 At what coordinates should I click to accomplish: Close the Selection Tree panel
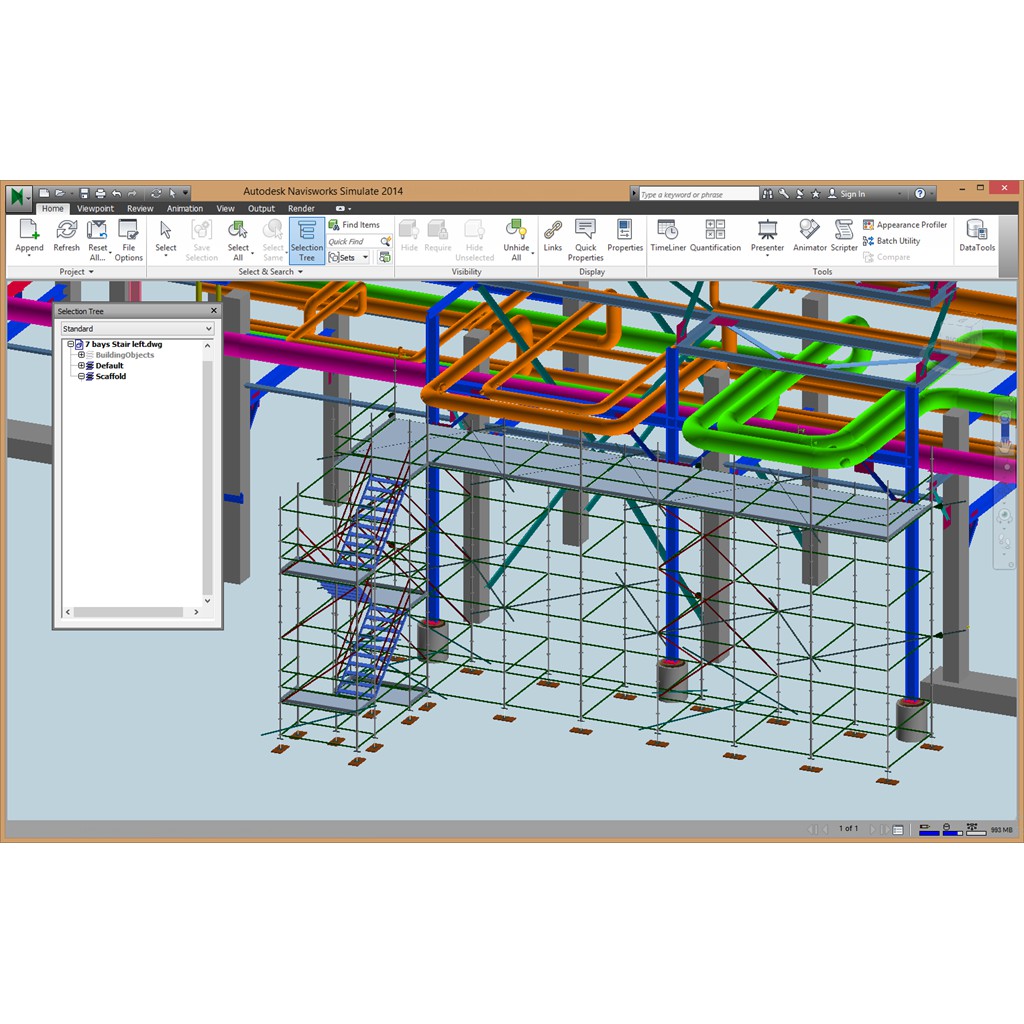click(x=213, y=311)
